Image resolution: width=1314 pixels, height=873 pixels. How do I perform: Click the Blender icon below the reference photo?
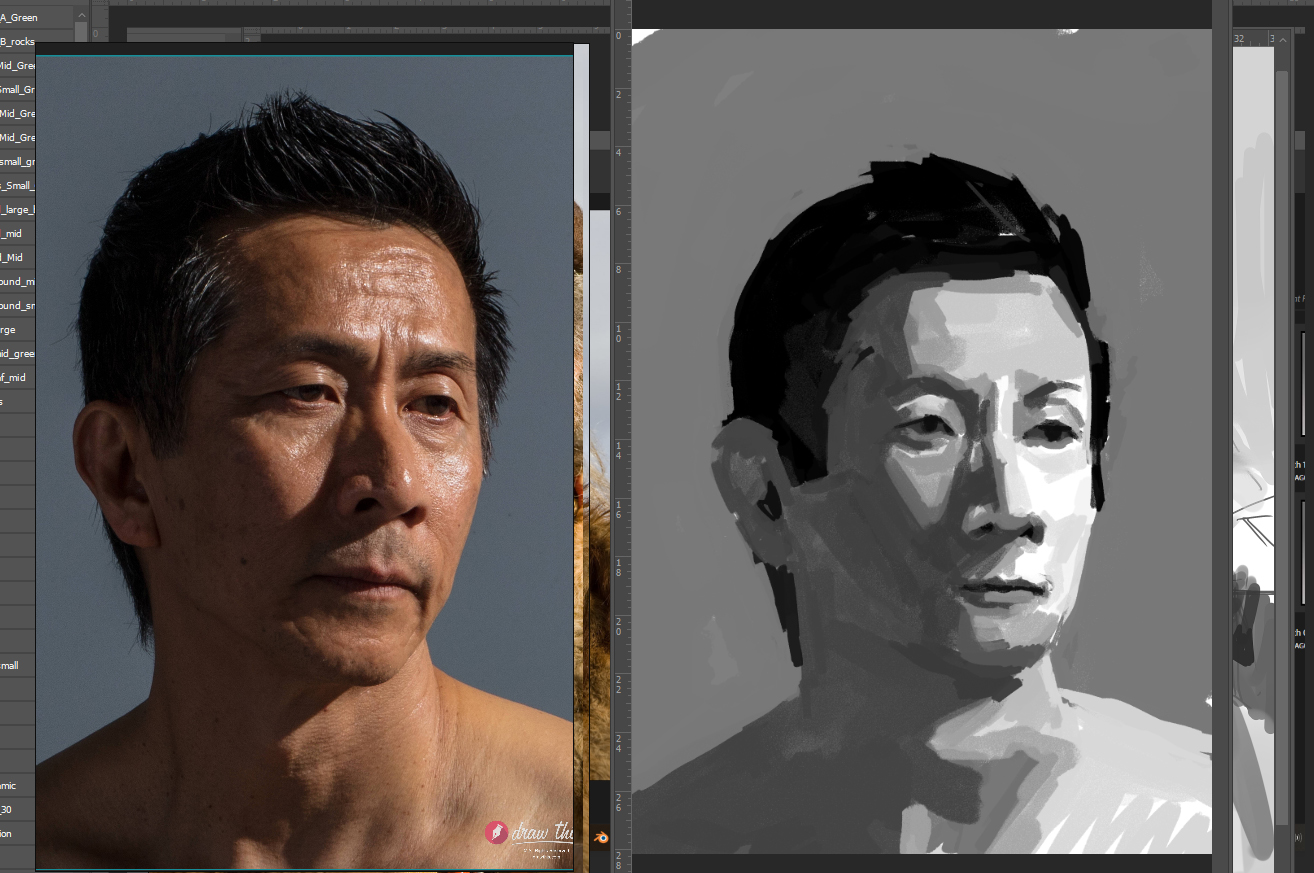[600, 838]
